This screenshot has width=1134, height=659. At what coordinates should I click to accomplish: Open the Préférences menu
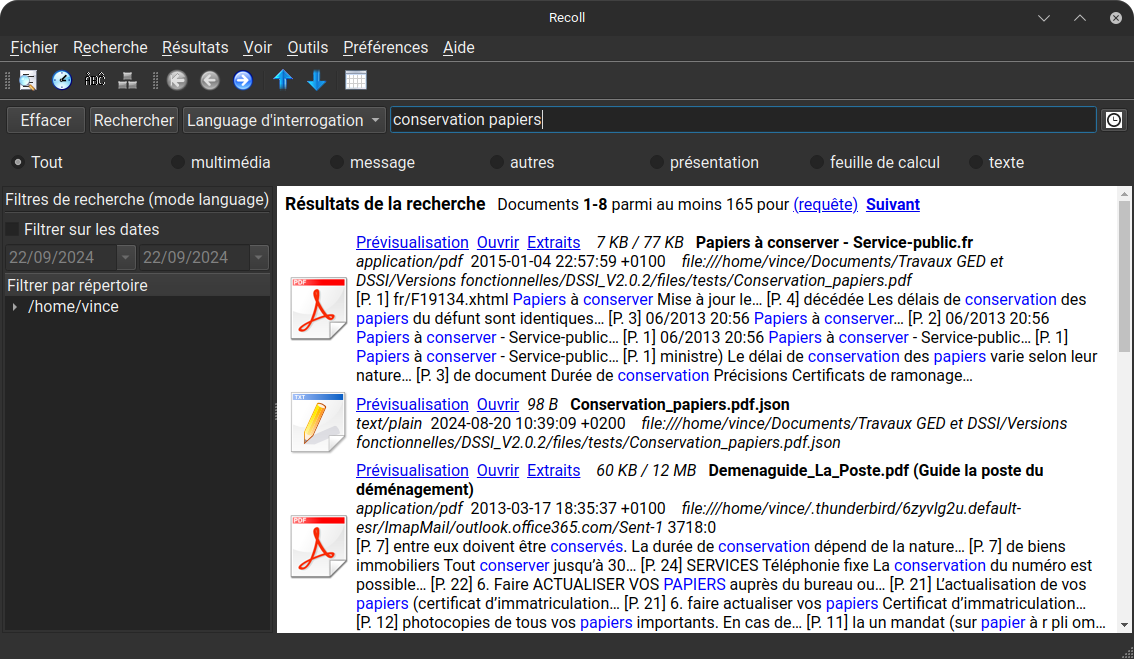pyautogui.click(x=385, y=47)
